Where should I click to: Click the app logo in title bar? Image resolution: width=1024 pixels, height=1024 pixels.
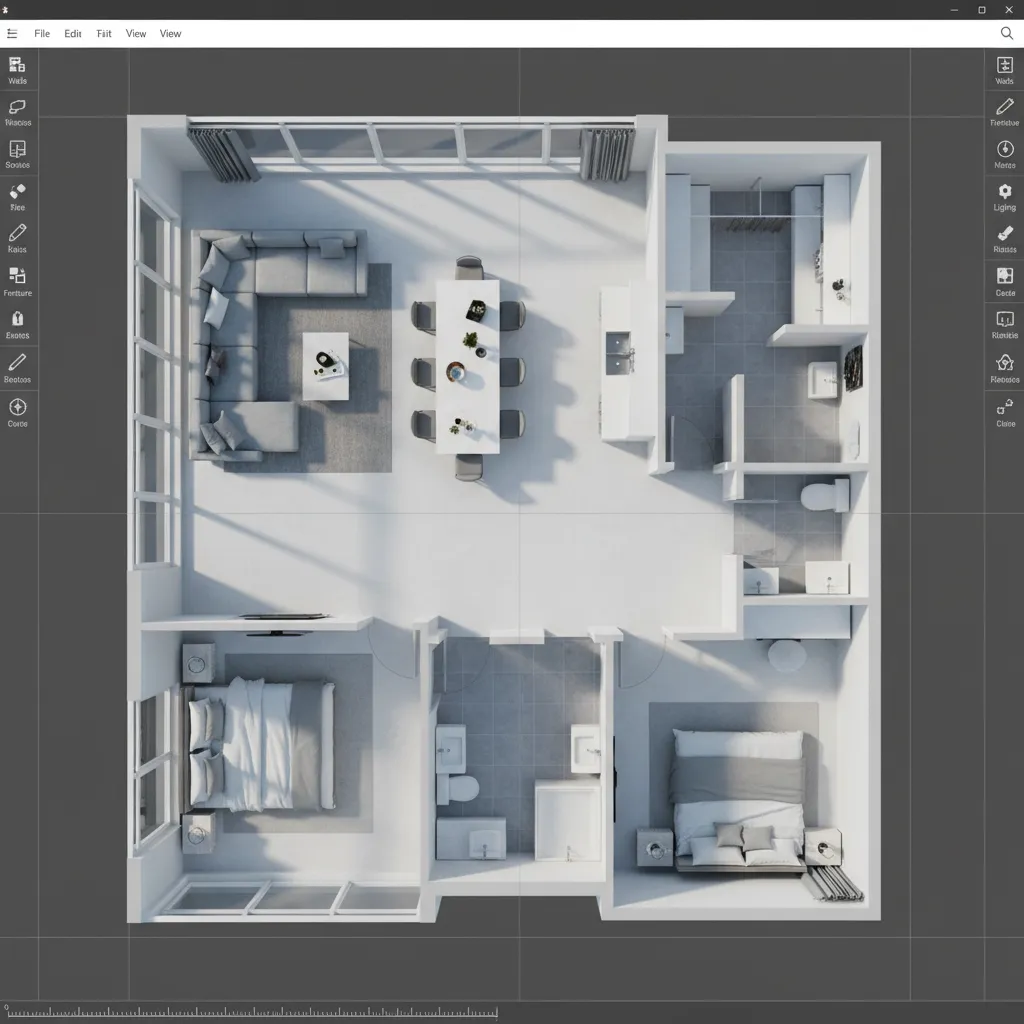[5, 10]
